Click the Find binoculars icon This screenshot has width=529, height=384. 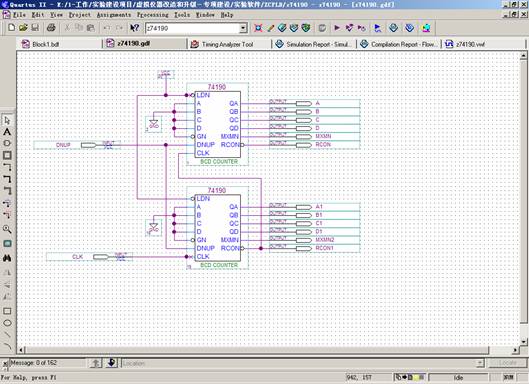7,258
